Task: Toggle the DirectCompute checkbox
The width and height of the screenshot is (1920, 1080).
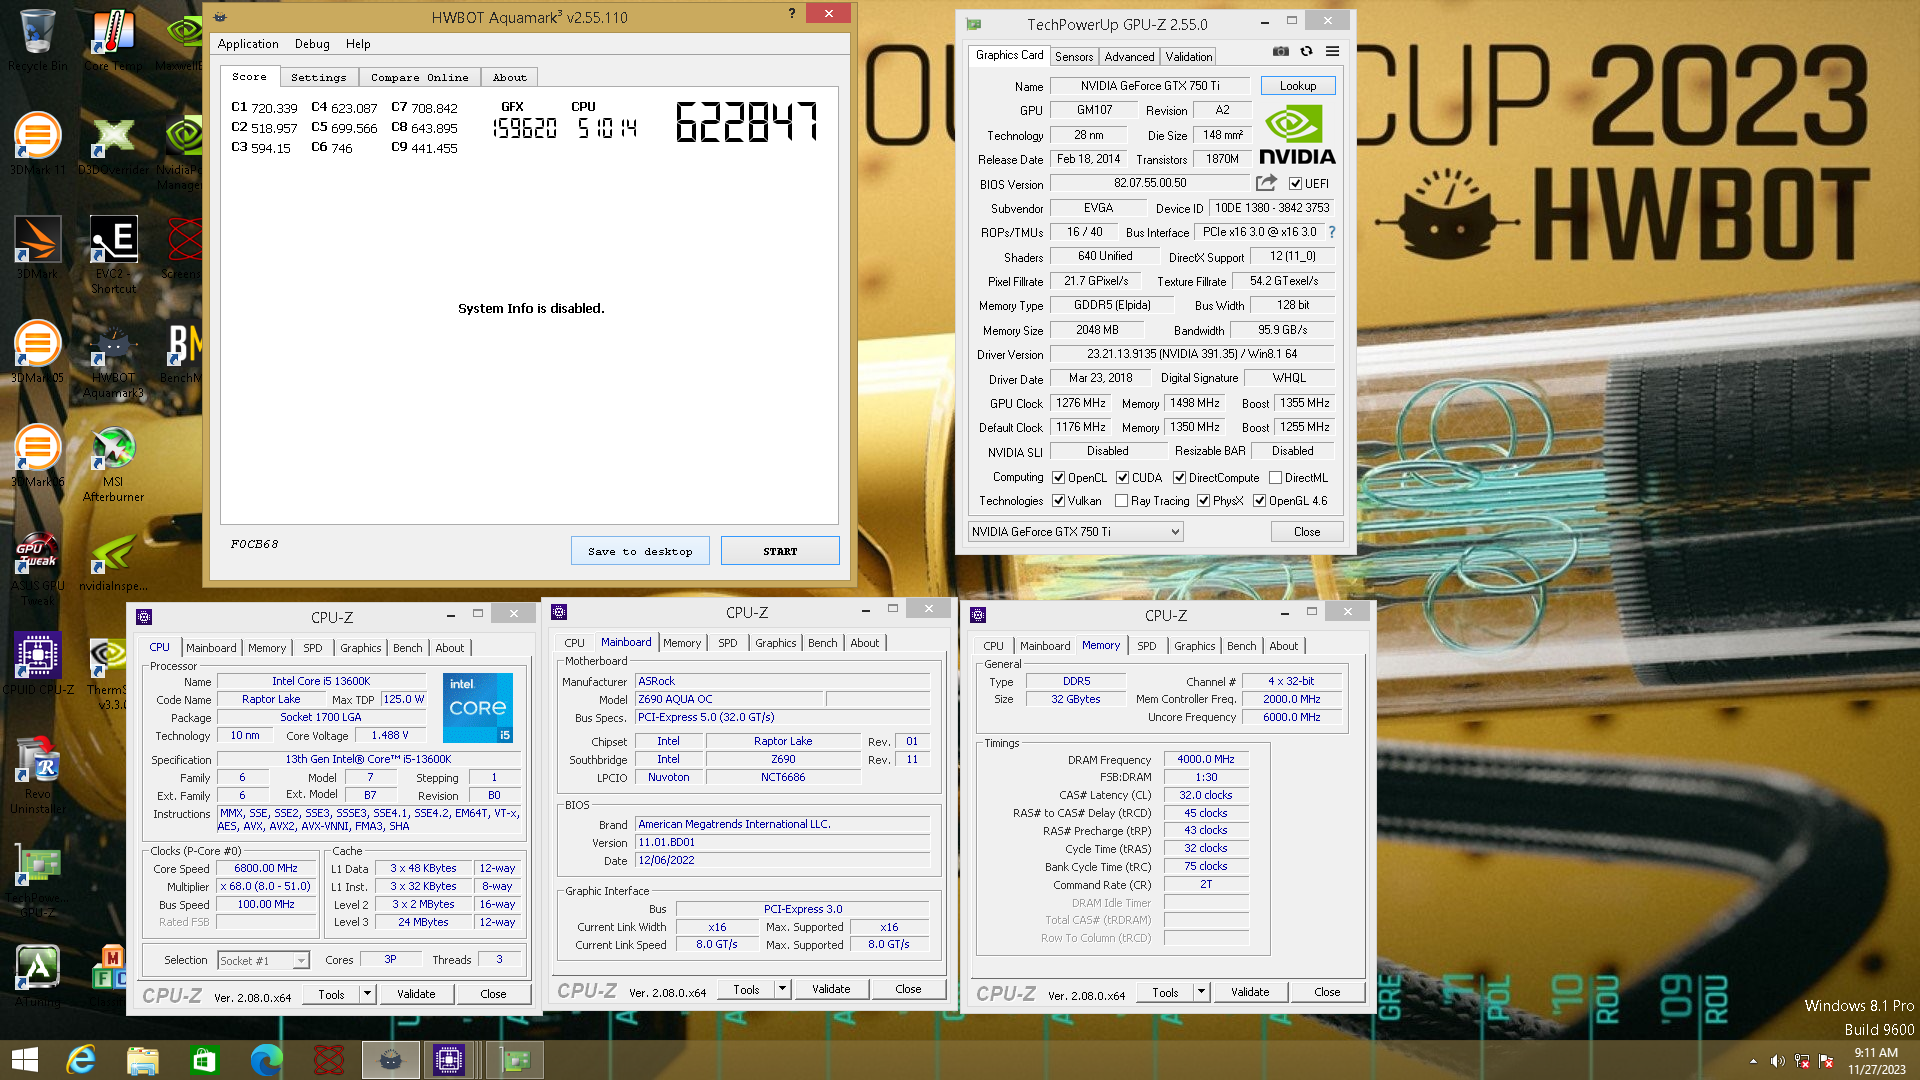Action: point(1179,478)
